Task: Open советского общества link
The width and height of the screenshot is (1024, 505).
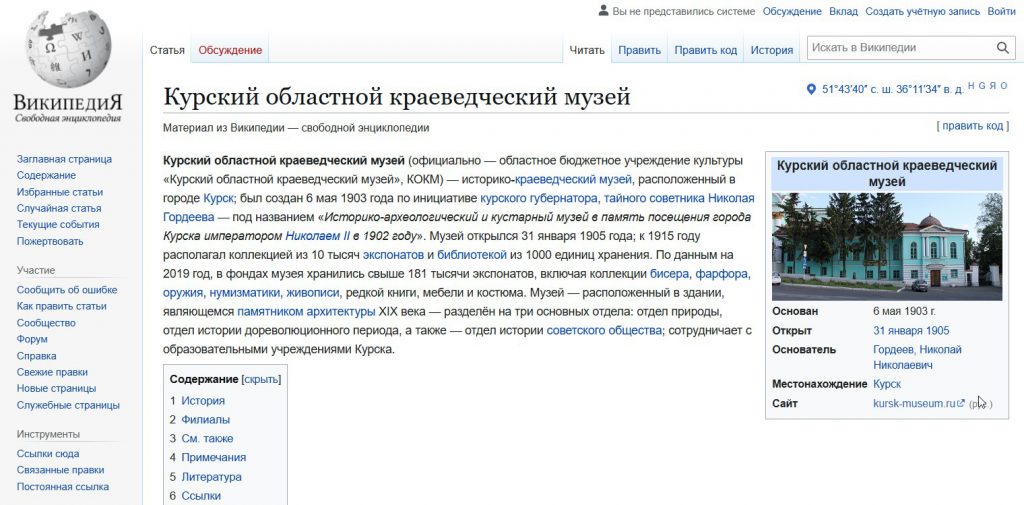Action: [604, 330]
